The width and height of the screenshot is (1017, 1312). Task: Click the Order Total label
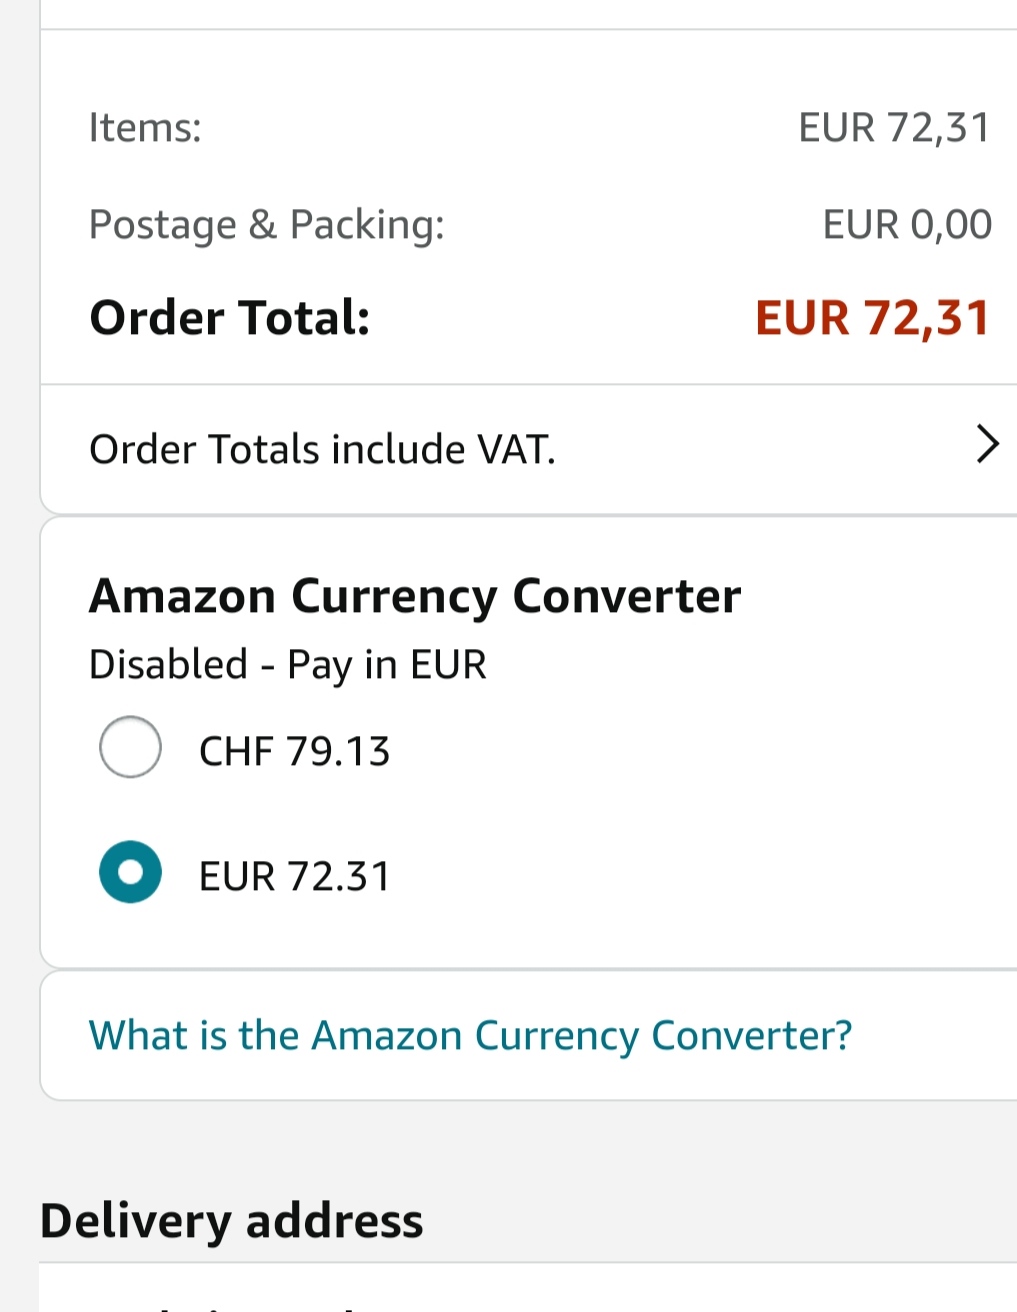click(230, 318)
